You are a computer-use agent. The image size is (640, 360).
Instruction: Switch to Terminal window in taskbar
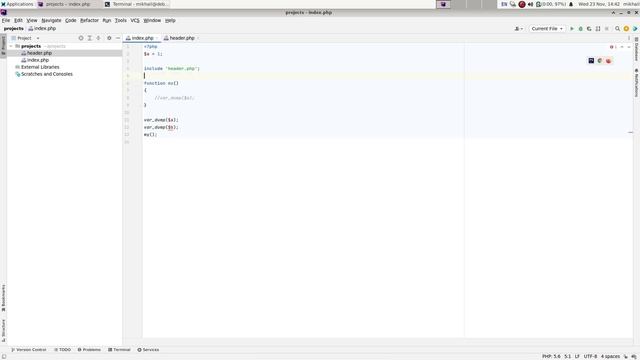137,4
